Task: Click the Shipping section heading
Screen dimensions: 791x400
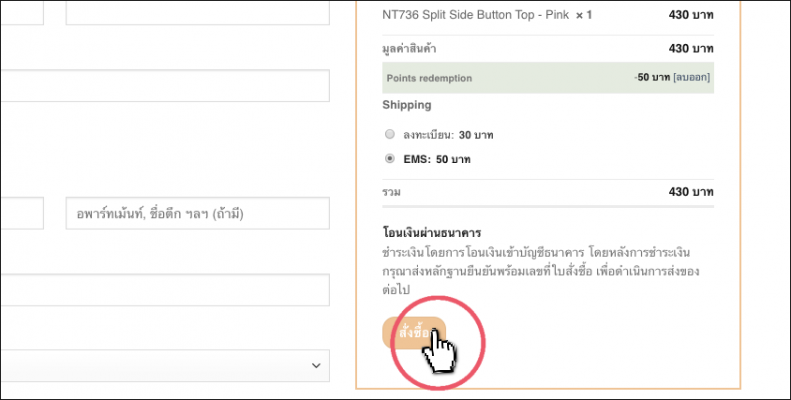Action: (x=407, y=104)
